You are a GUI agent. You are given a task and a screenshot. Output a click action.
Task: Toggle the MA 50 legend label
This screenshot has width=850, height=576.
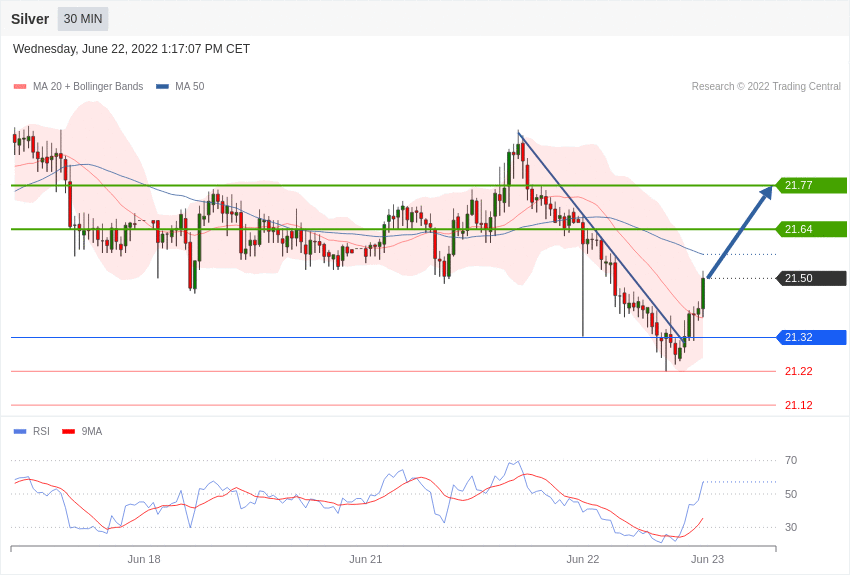click(x=190, y=87)
